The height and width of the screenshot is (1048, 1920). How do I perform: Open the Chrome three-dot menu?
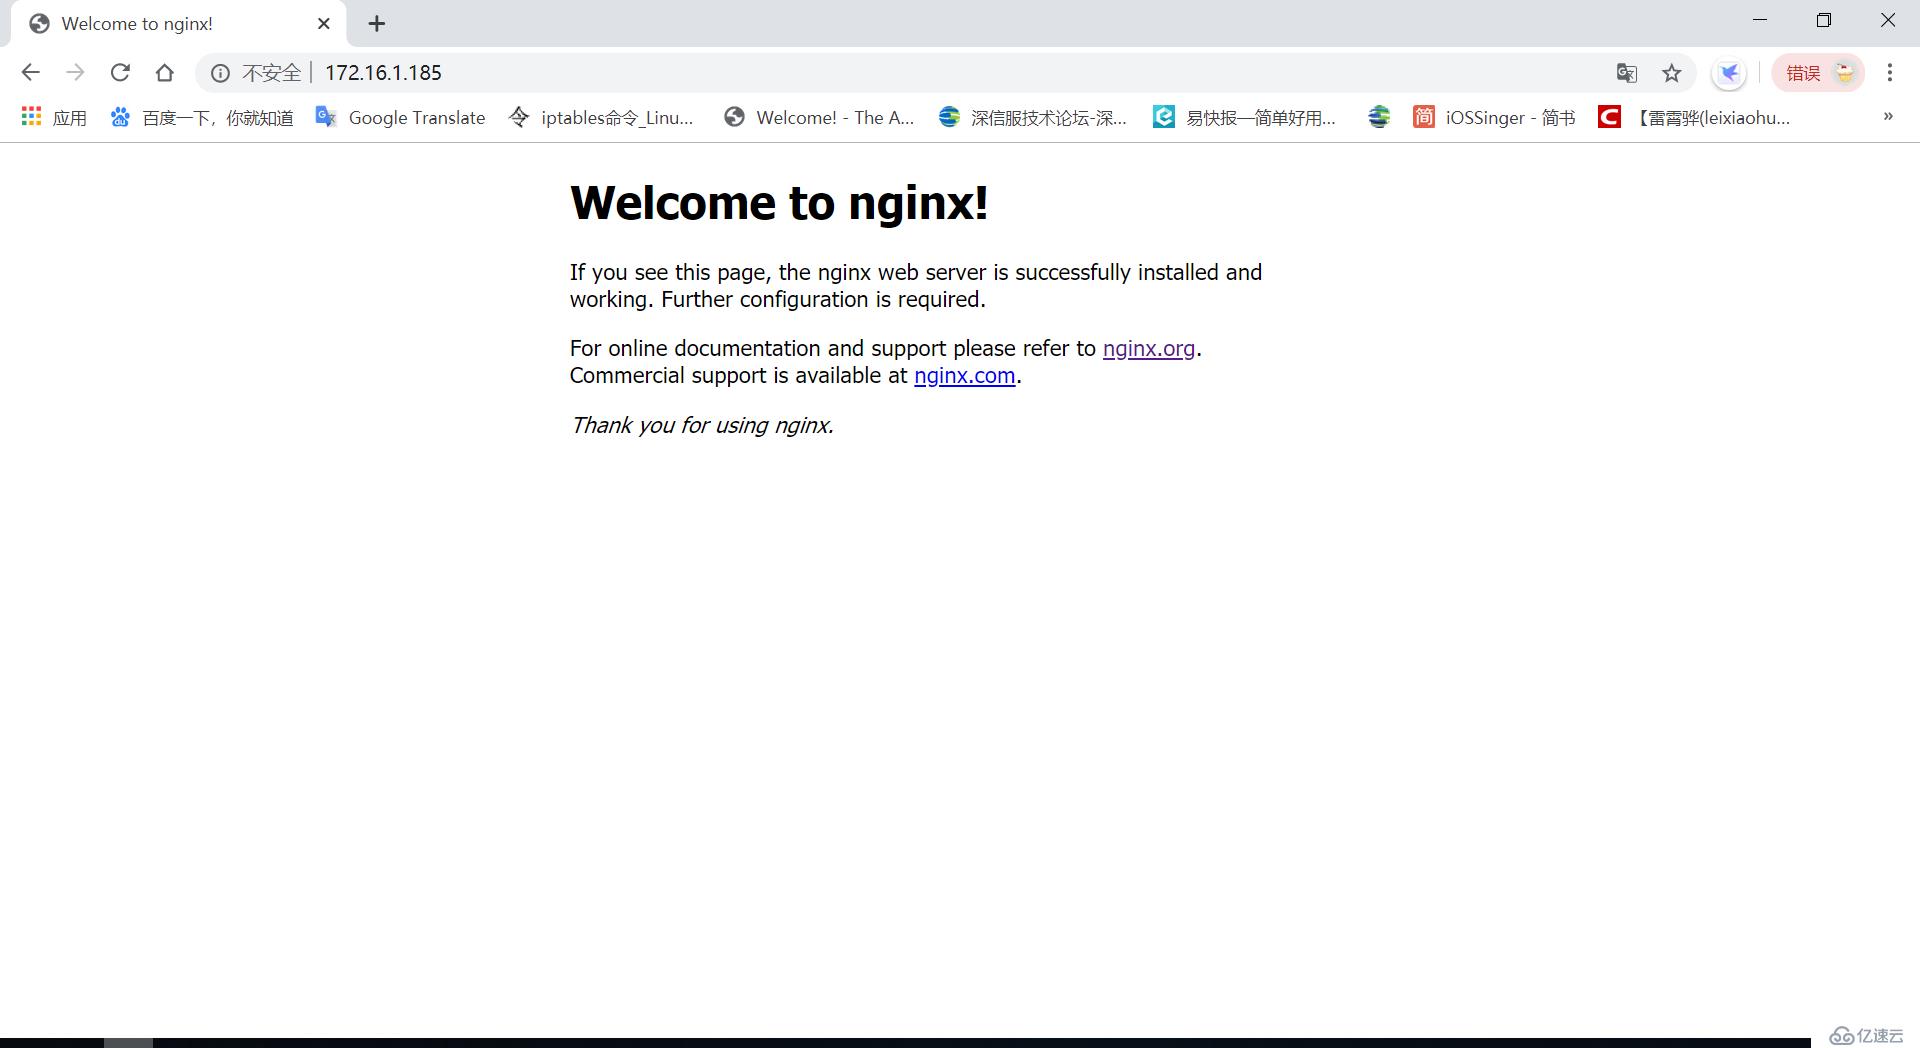1890,73
